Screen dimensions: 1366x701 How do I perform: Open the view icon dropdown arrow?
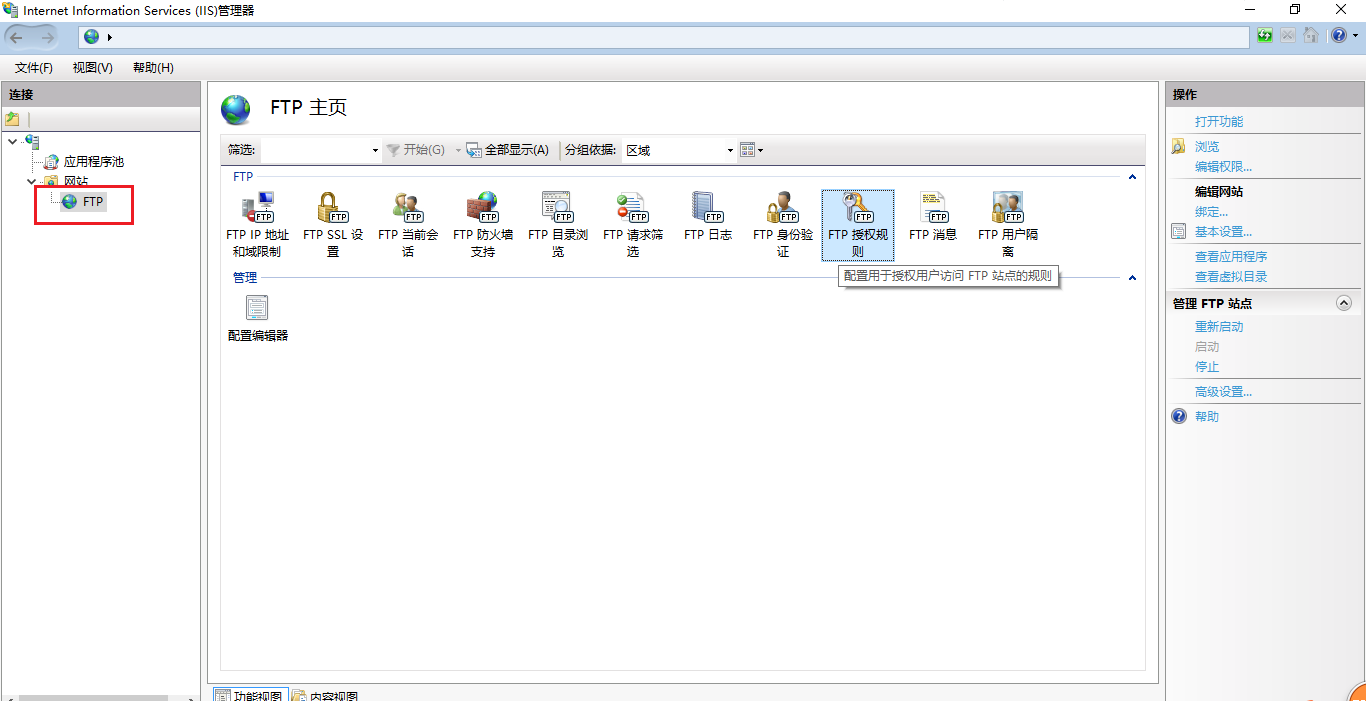(761, 150)
